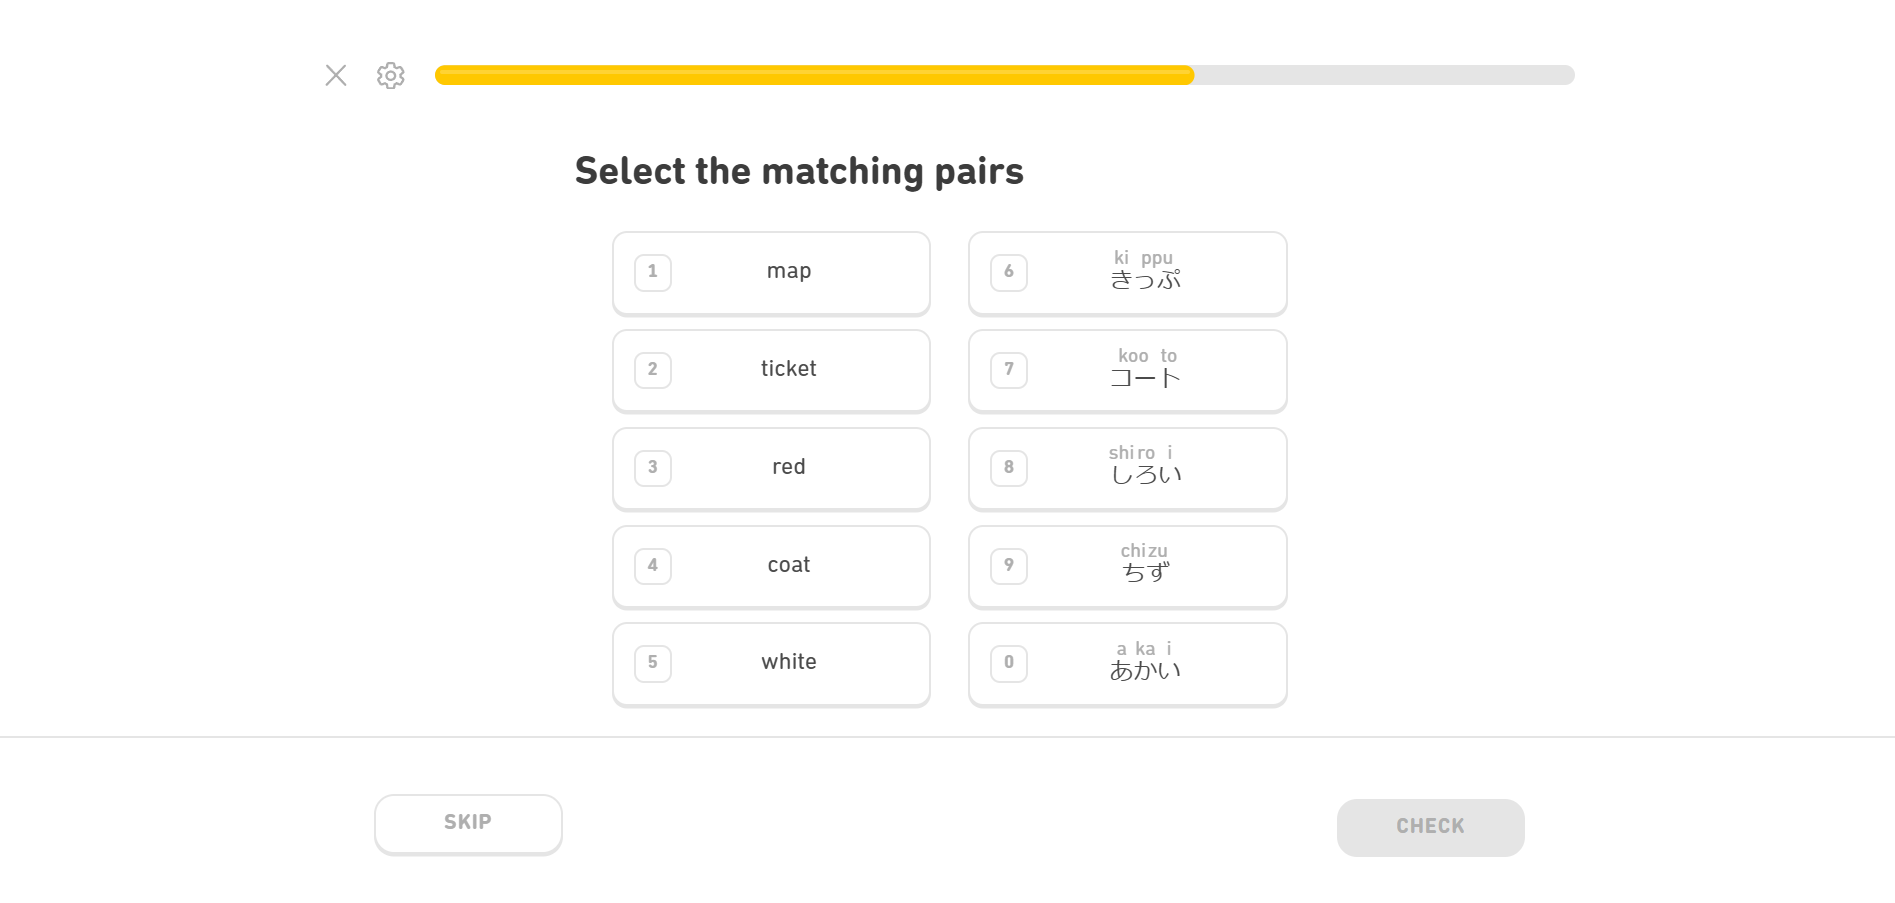Exit the lesson via the X icon
Viewport: 1895px width, 903px height.
pyautogui.click(x=335, y=75)
